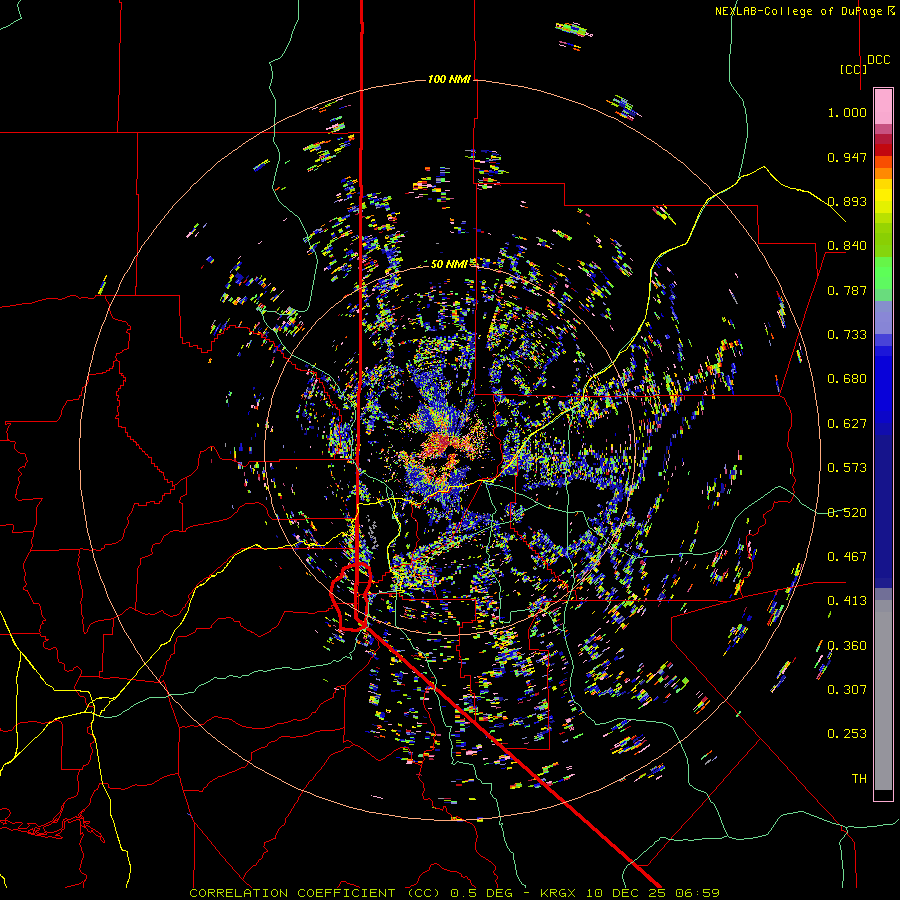This screenshot has width=900, height=900.
Task: Click the DCC label above the color bar
Action: [x=879, y=60]
